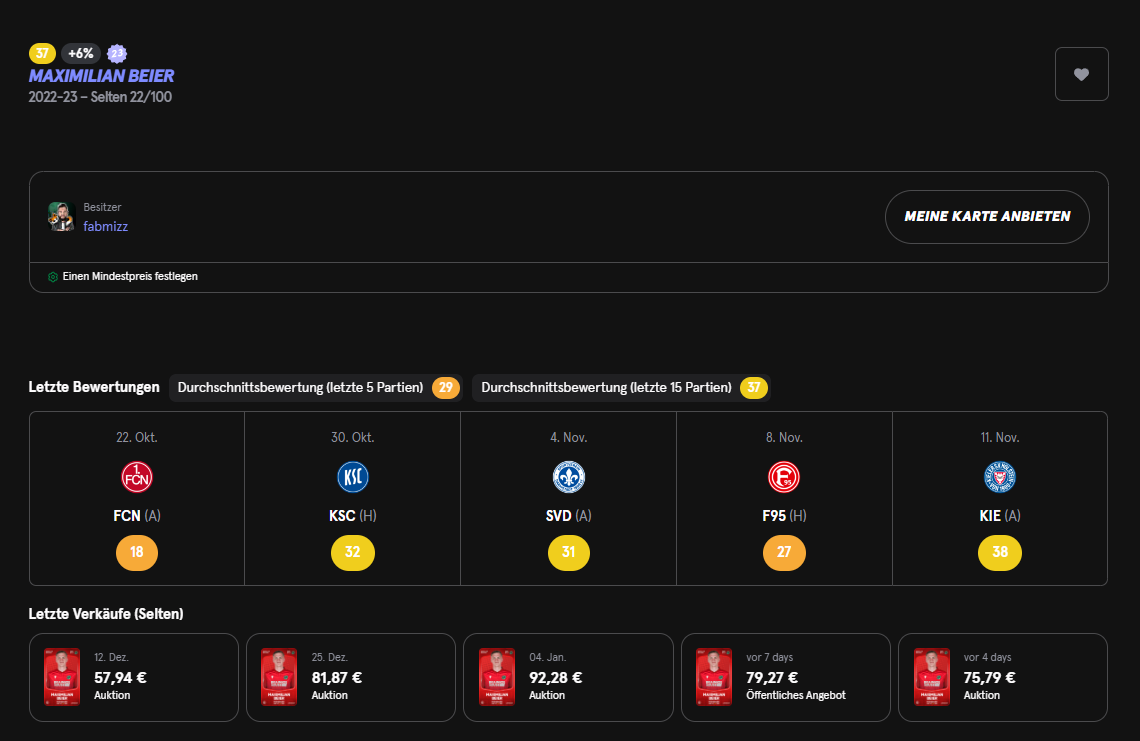Click the 1. FCN club logo
This screenshot has height=741, width=1140.
[x=136, y=477]
